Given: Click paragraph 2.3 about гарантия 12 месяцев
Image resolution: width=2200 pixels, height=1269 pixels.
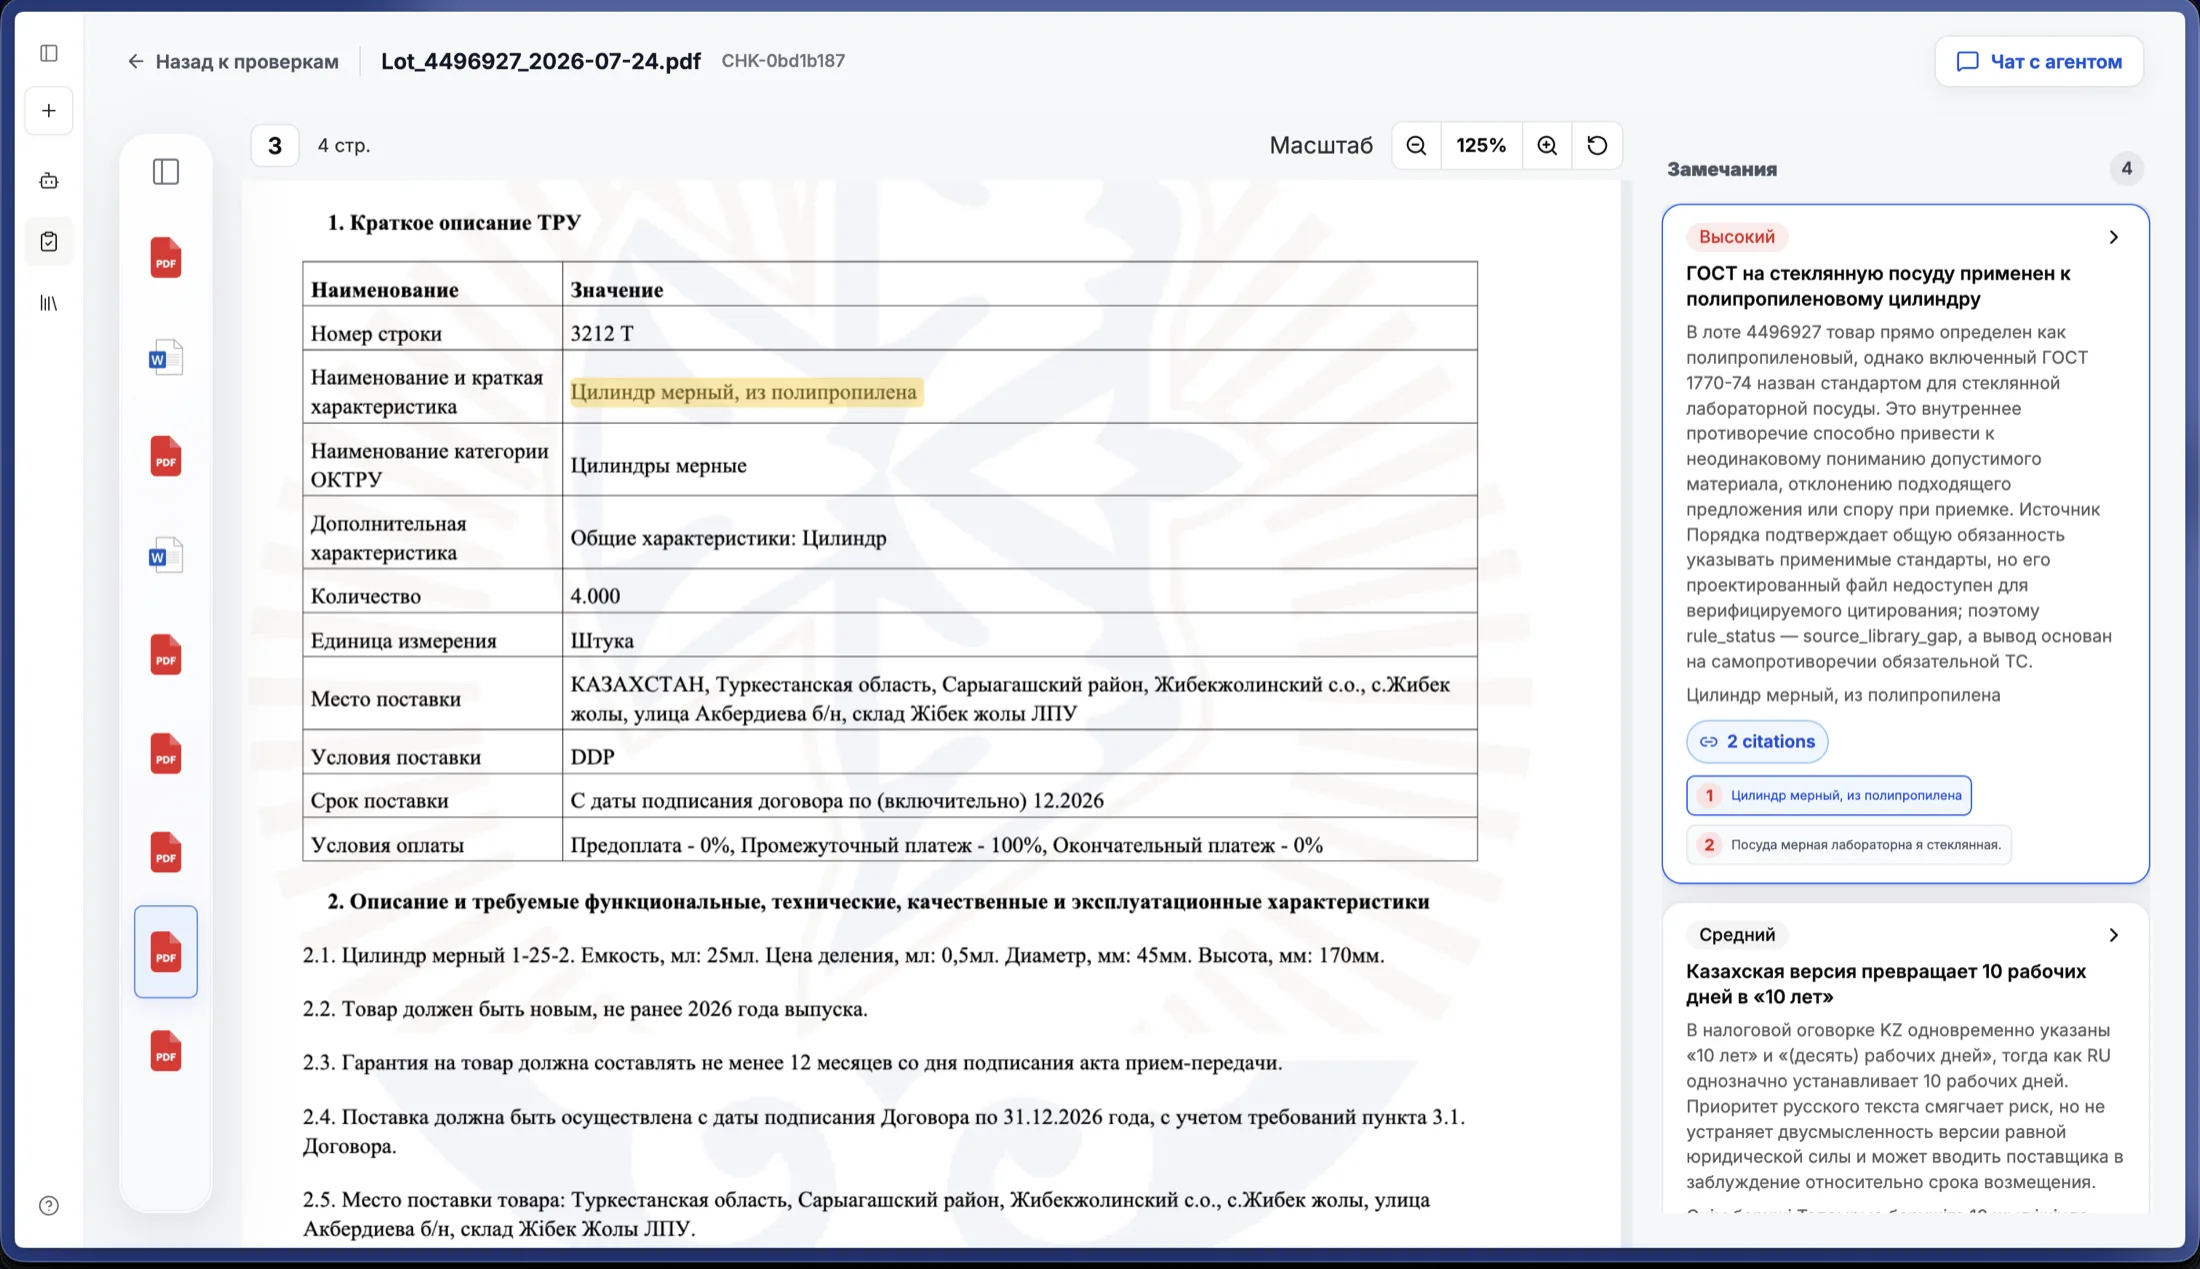Looking at the screenshot, I should [x=793, y=1063].
